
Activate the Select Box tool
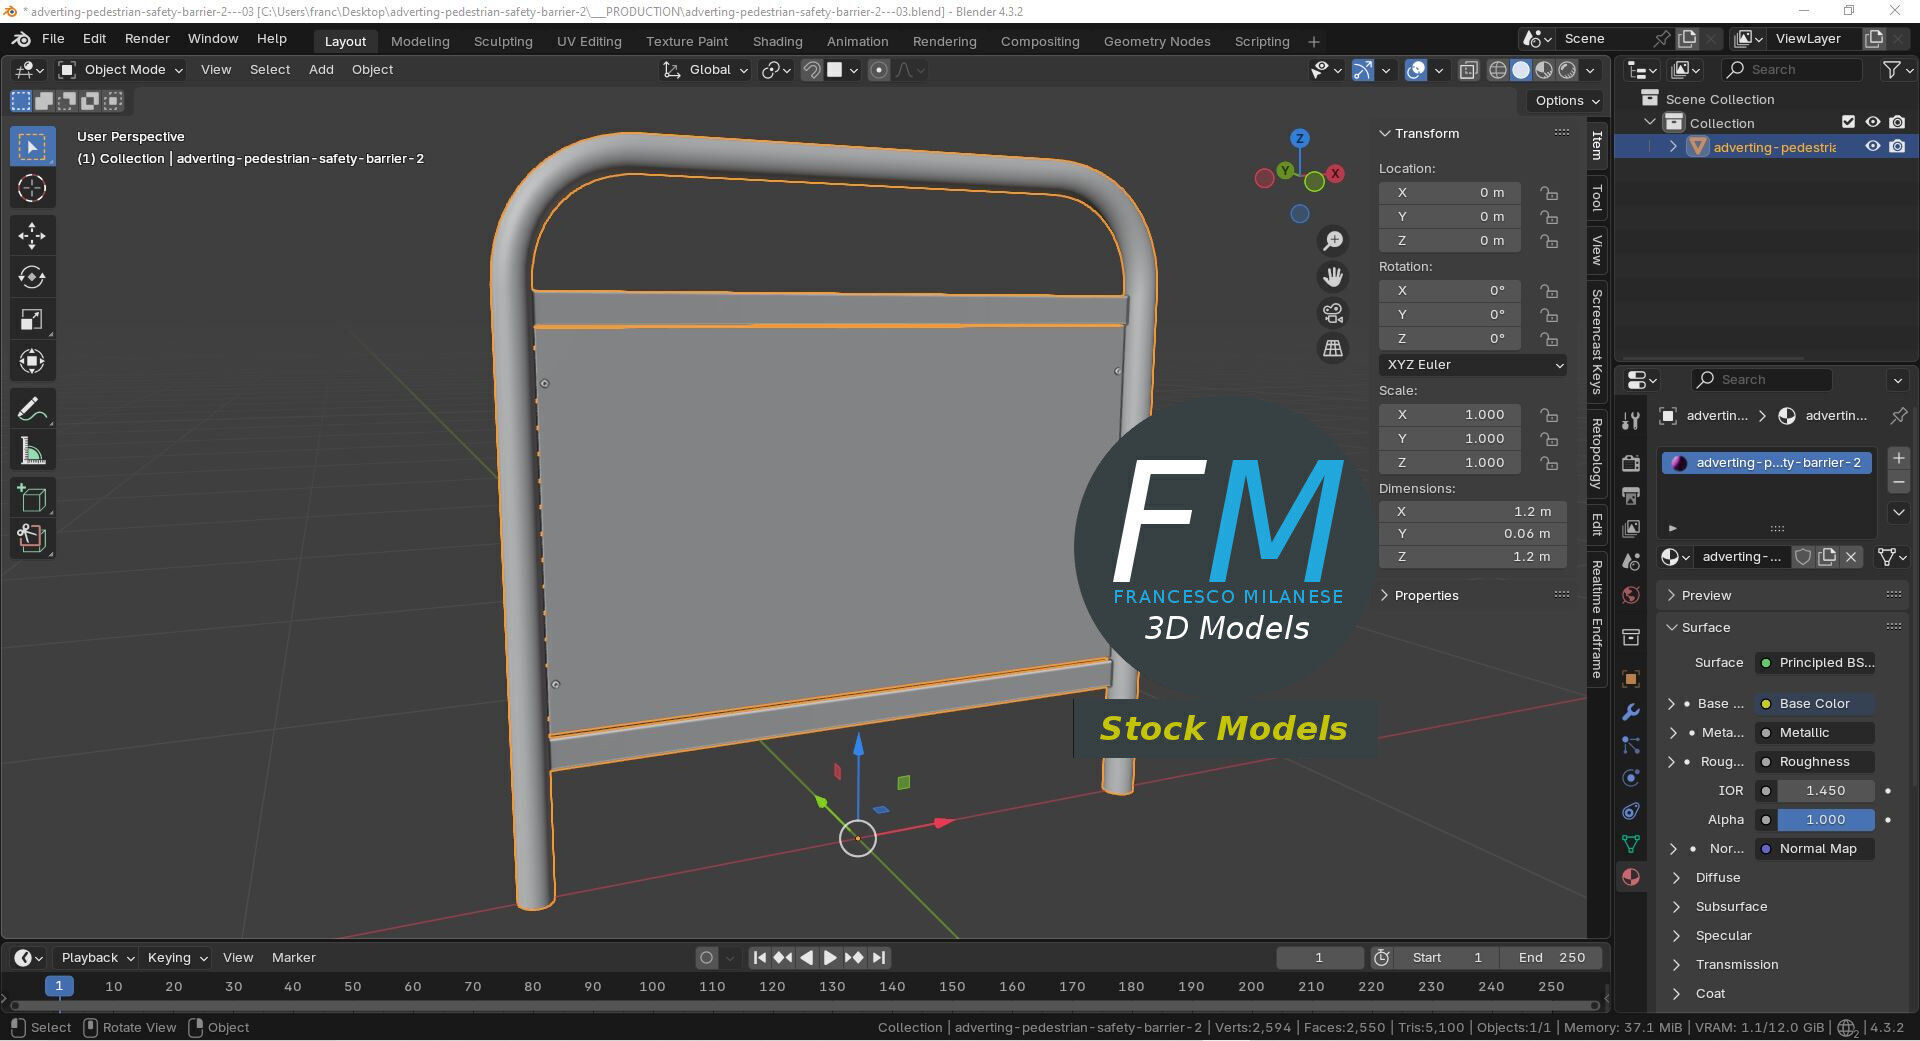[32, 147]
